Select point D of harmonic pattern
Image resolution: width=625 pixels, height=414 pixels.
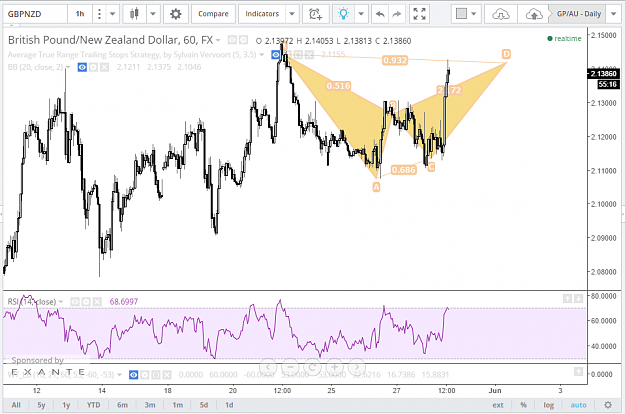click(x=506, y=54)
